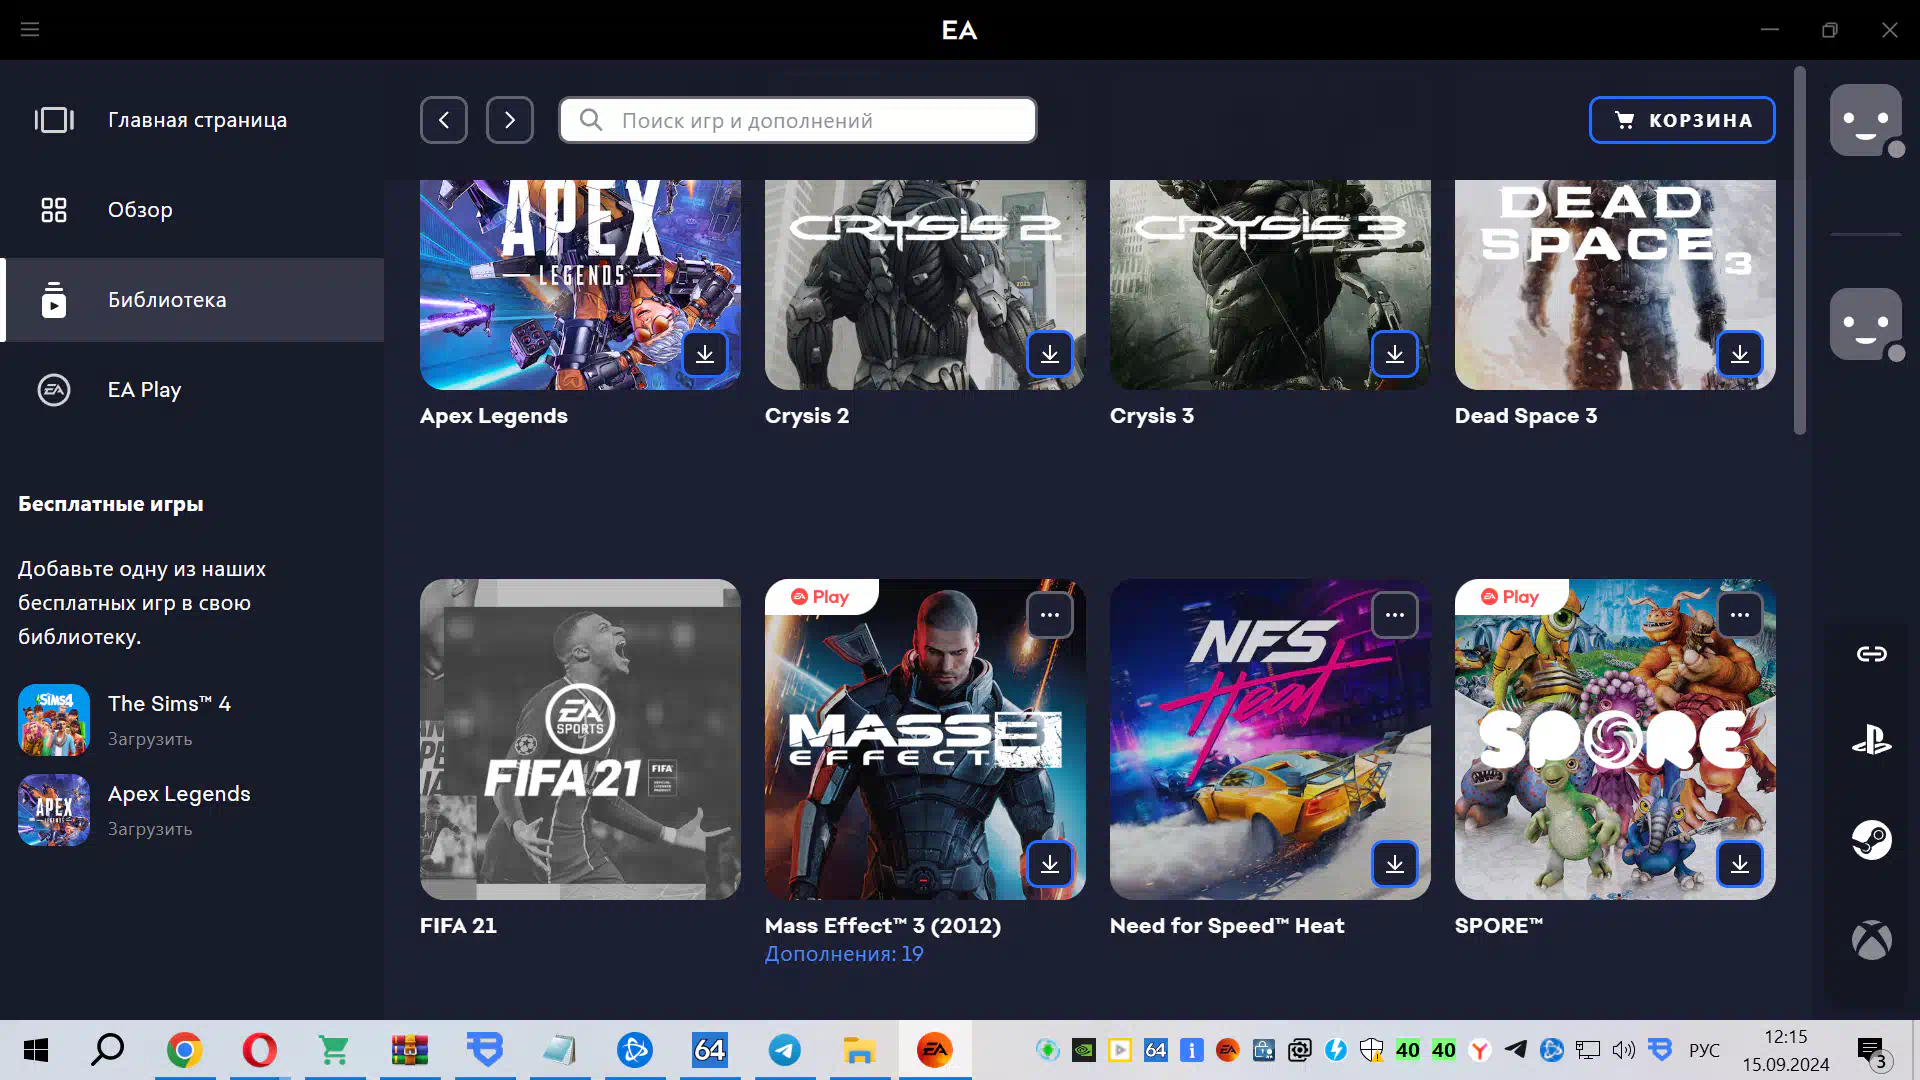Open the Корзина cart button
Viewport: 1920px width, 1080px height.
(x=1682, y=120)
